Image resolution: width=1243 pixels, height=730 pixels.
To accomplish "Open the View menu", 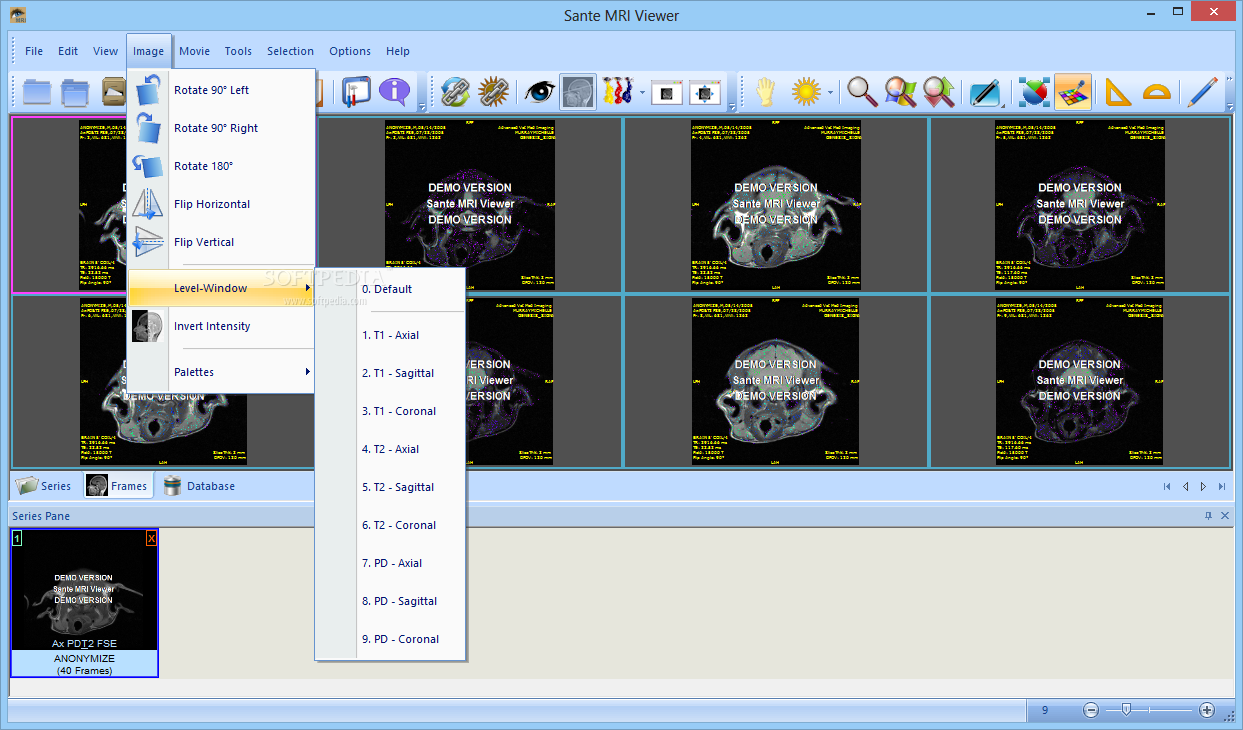I will [x=106, y=51].
